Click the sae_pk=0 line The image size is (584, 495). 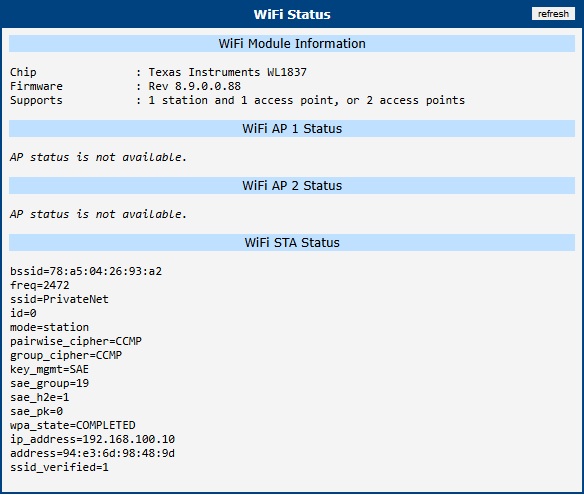tap(36, 412)
